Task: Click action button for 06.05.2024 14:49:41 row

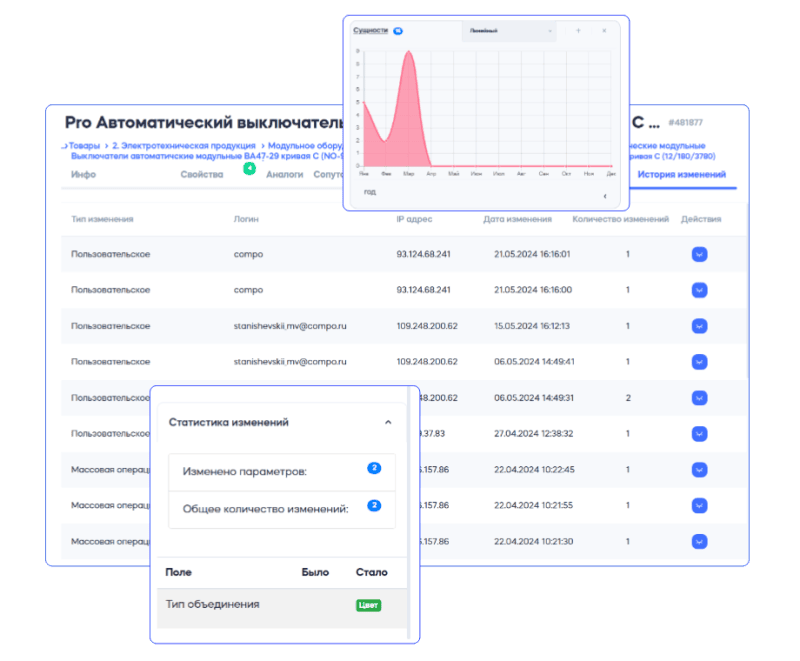Action: point(699,362)
